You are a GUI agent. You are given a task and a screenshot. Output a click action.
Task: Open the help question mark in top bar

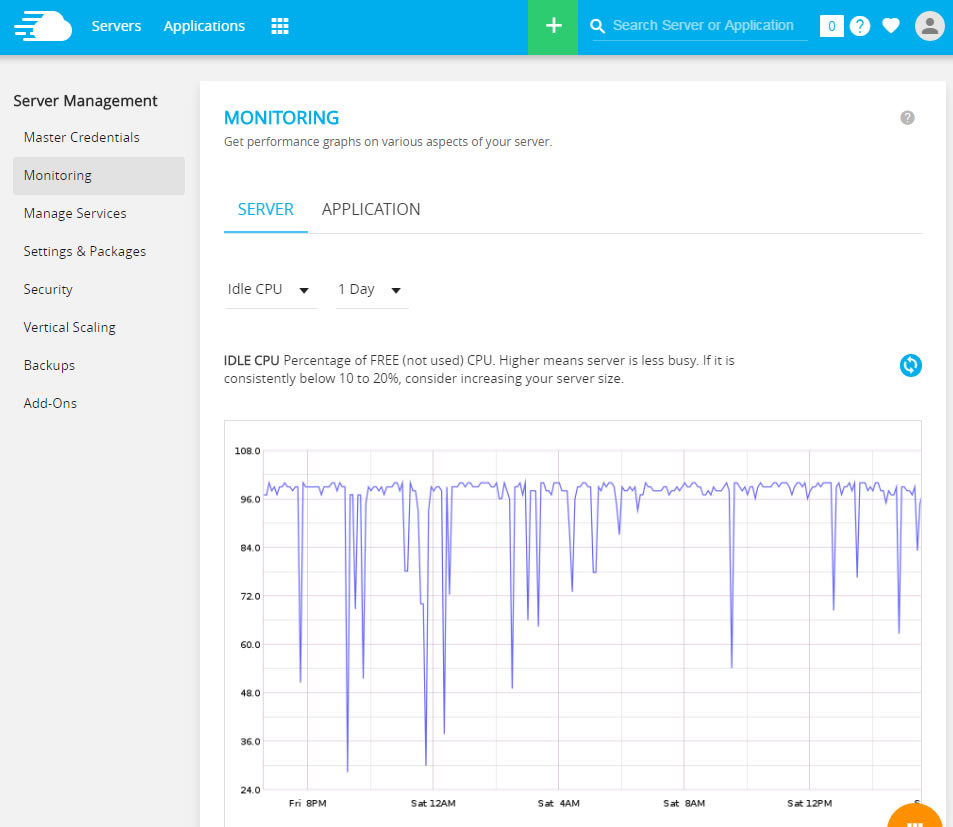pos(859,26)
